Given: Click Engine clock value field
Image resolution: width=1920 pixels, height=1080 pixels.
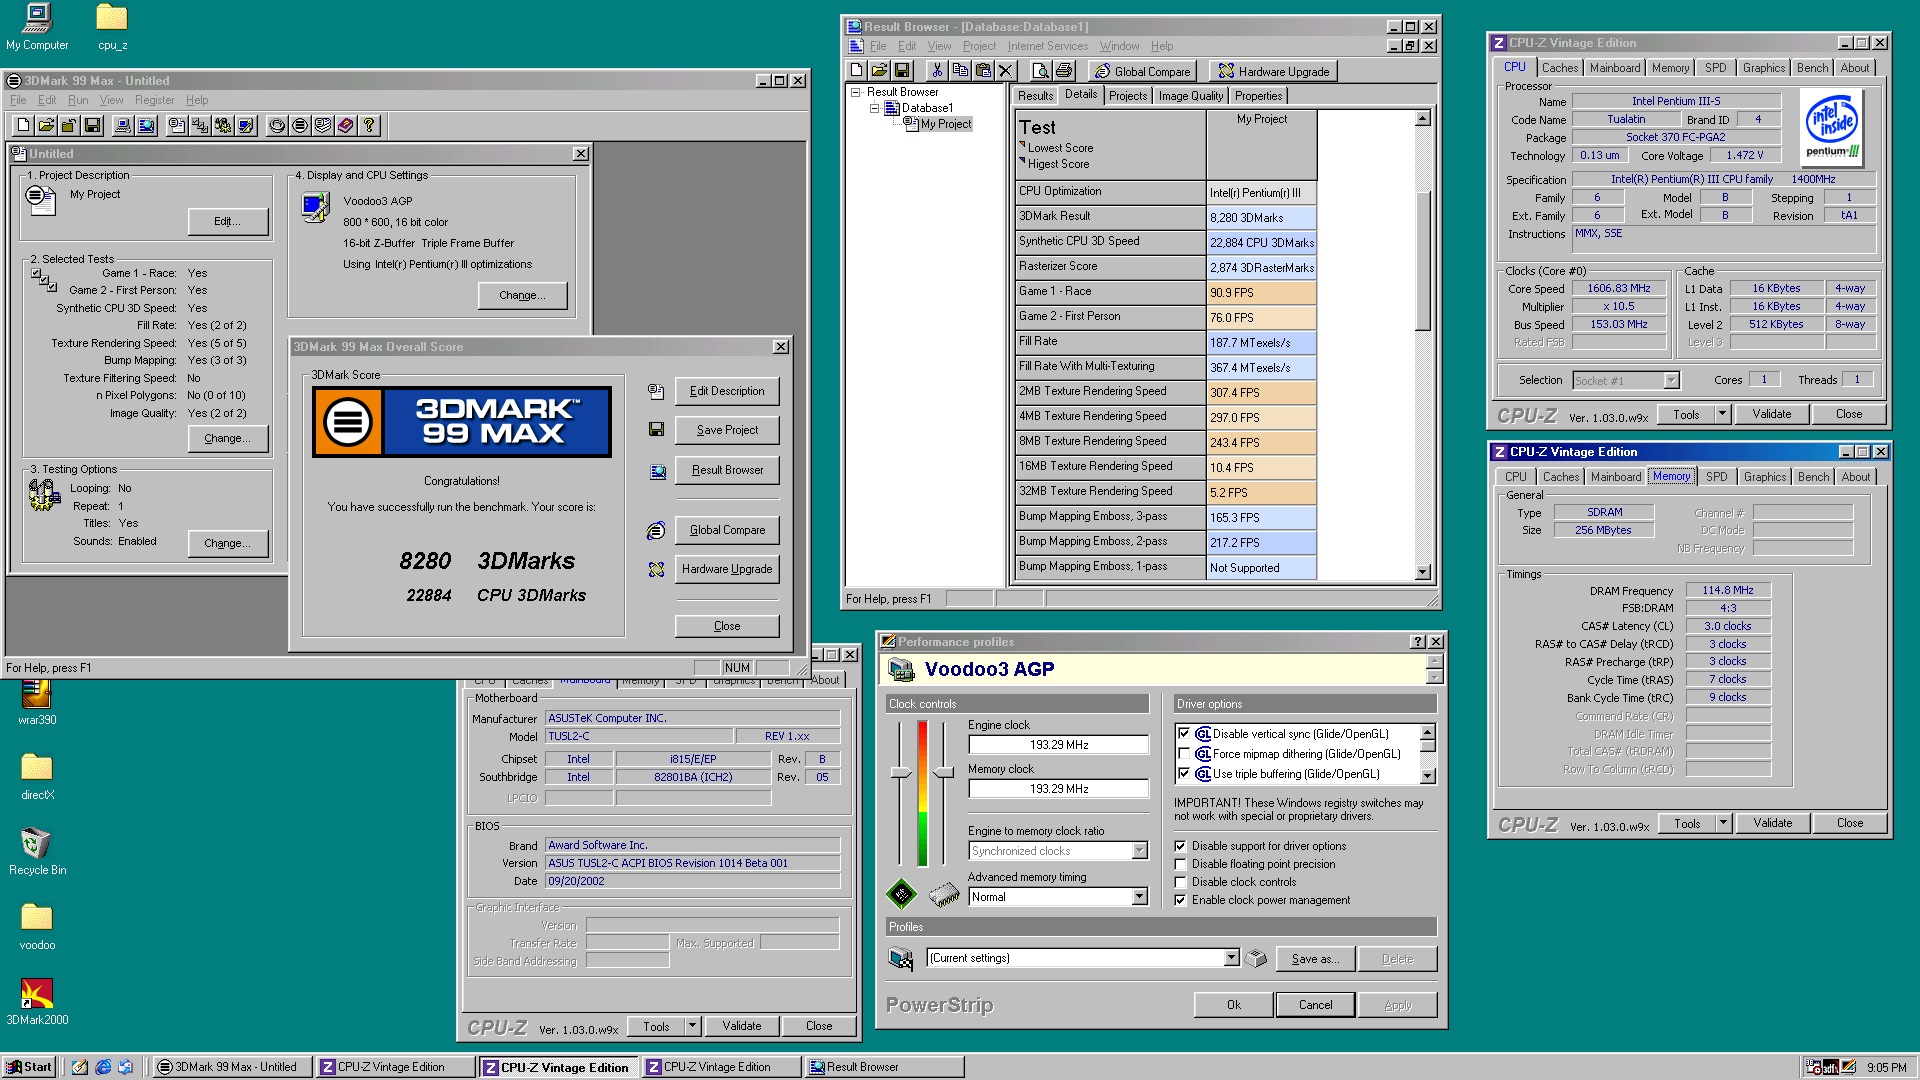Looking at the screenshot, I should [x=1058, y=745].
